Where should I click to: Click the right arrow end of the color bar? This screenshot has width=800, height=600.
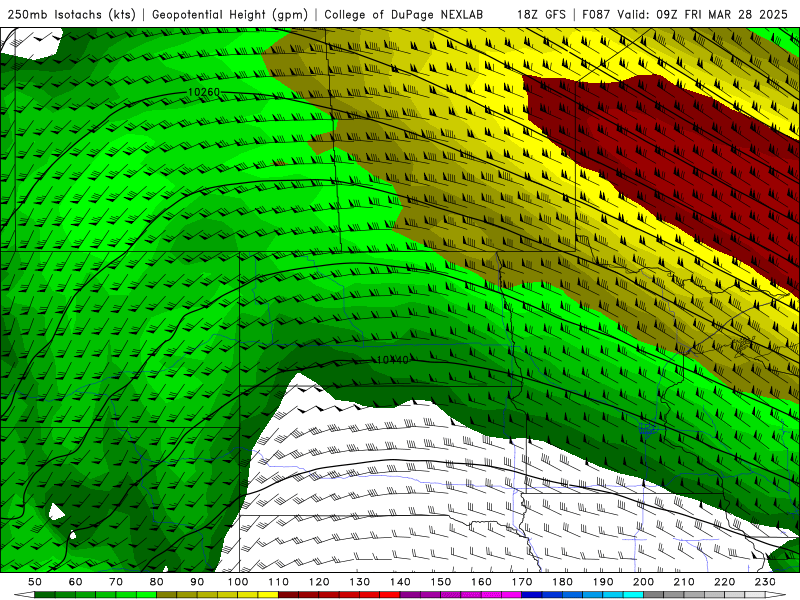(776, 595)
